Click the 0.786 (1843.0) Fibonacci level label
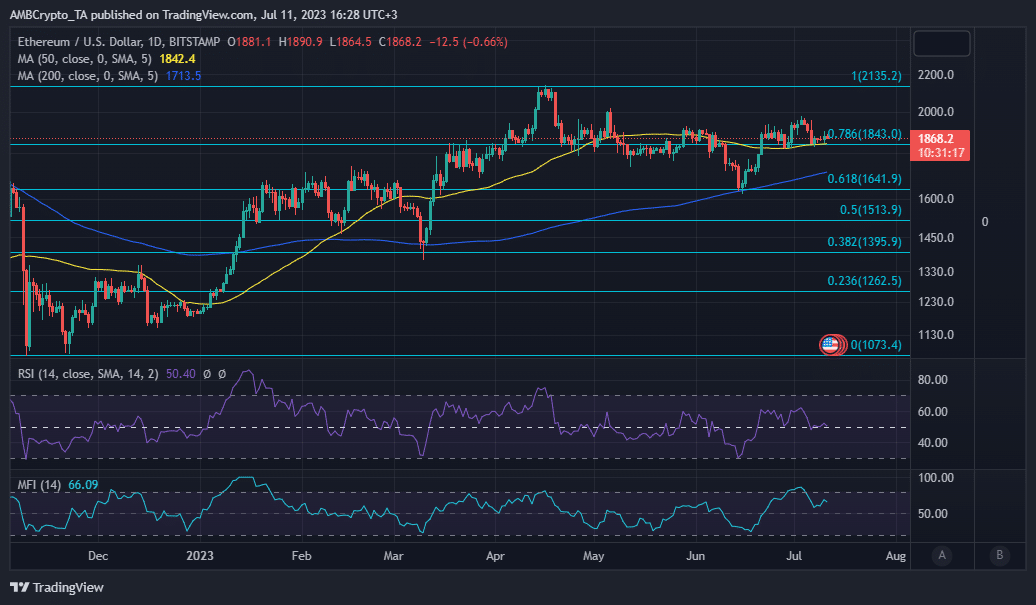This screenshot has width=1036, height=605. [865, 134]
